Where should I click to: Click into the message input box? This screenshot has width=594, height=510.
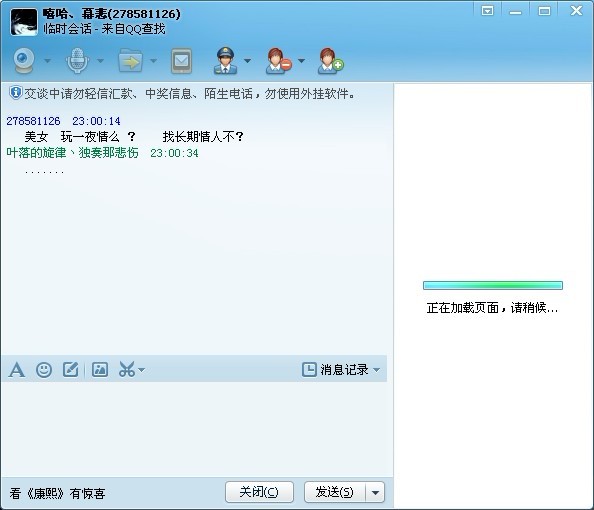coord(194,428)
